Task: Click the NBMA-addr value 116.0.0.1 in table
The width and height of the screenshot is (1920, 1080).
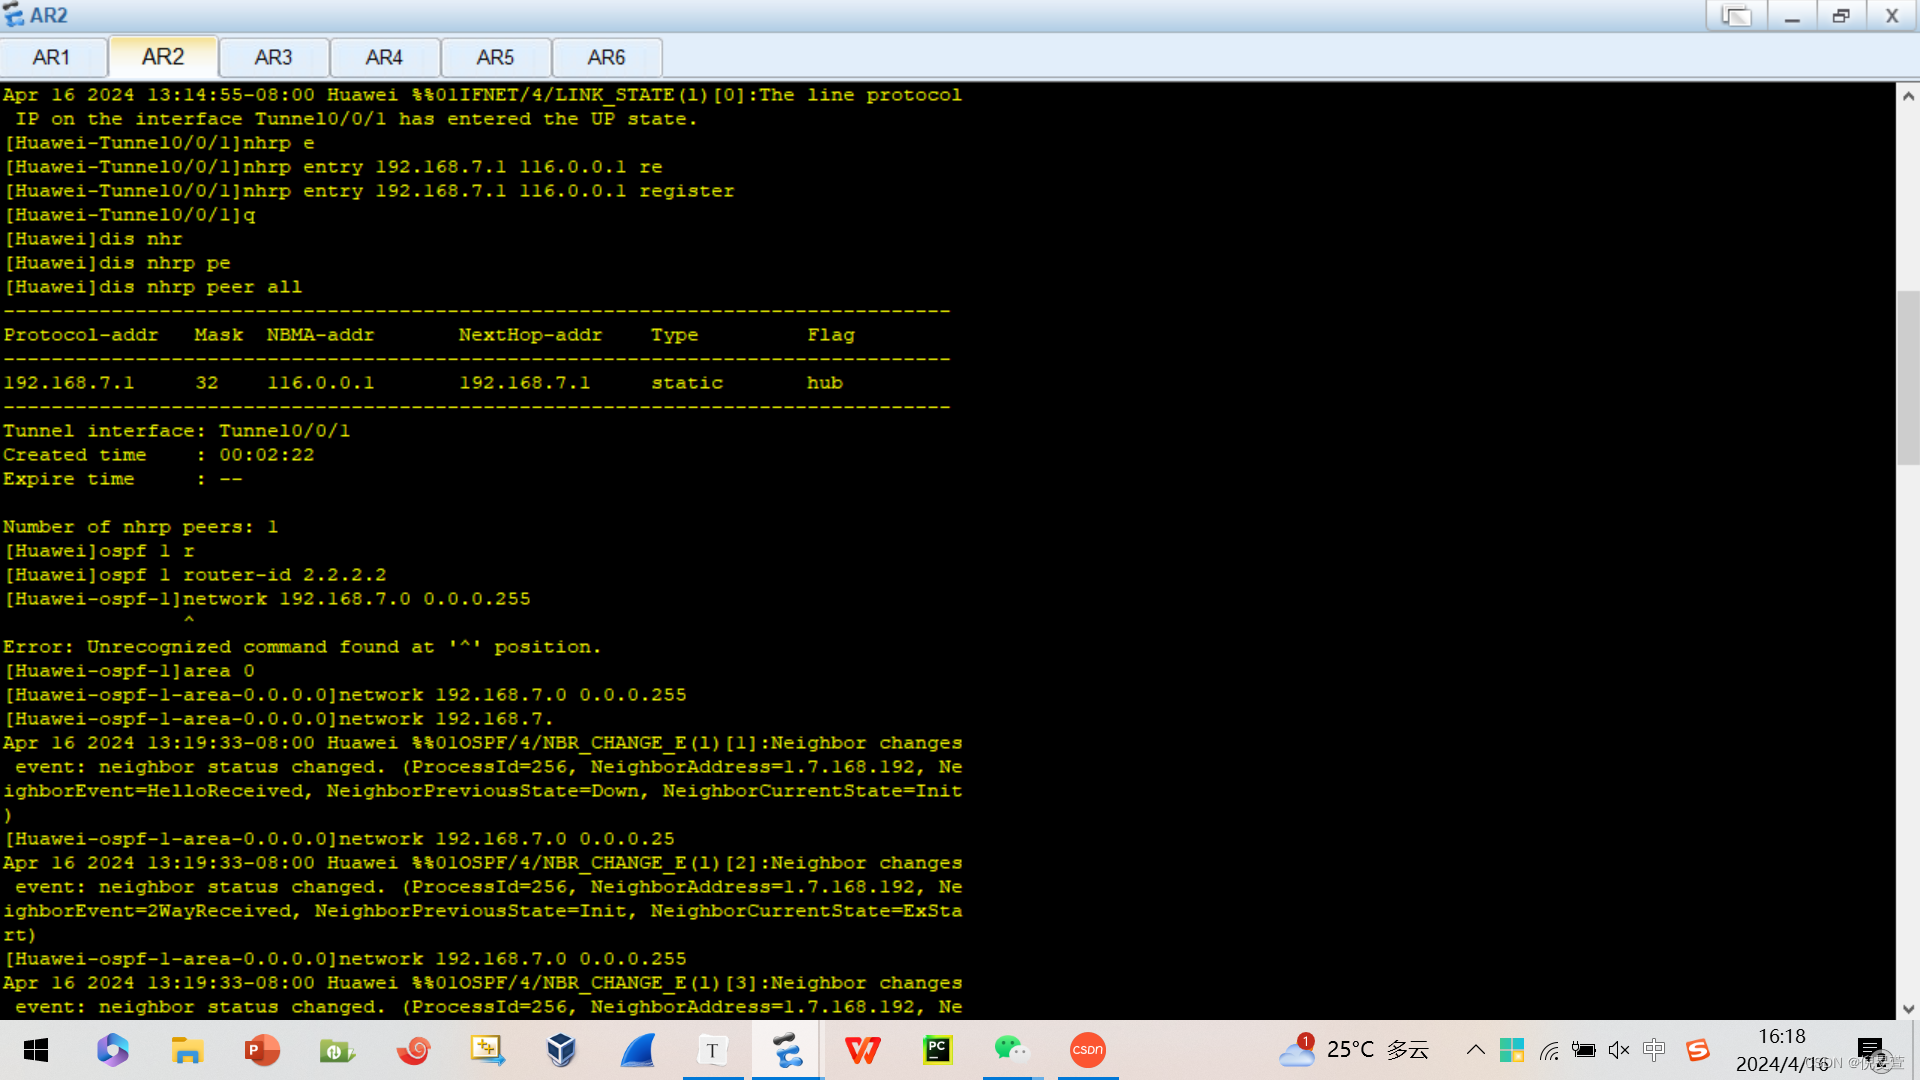Action: [321, 383]
